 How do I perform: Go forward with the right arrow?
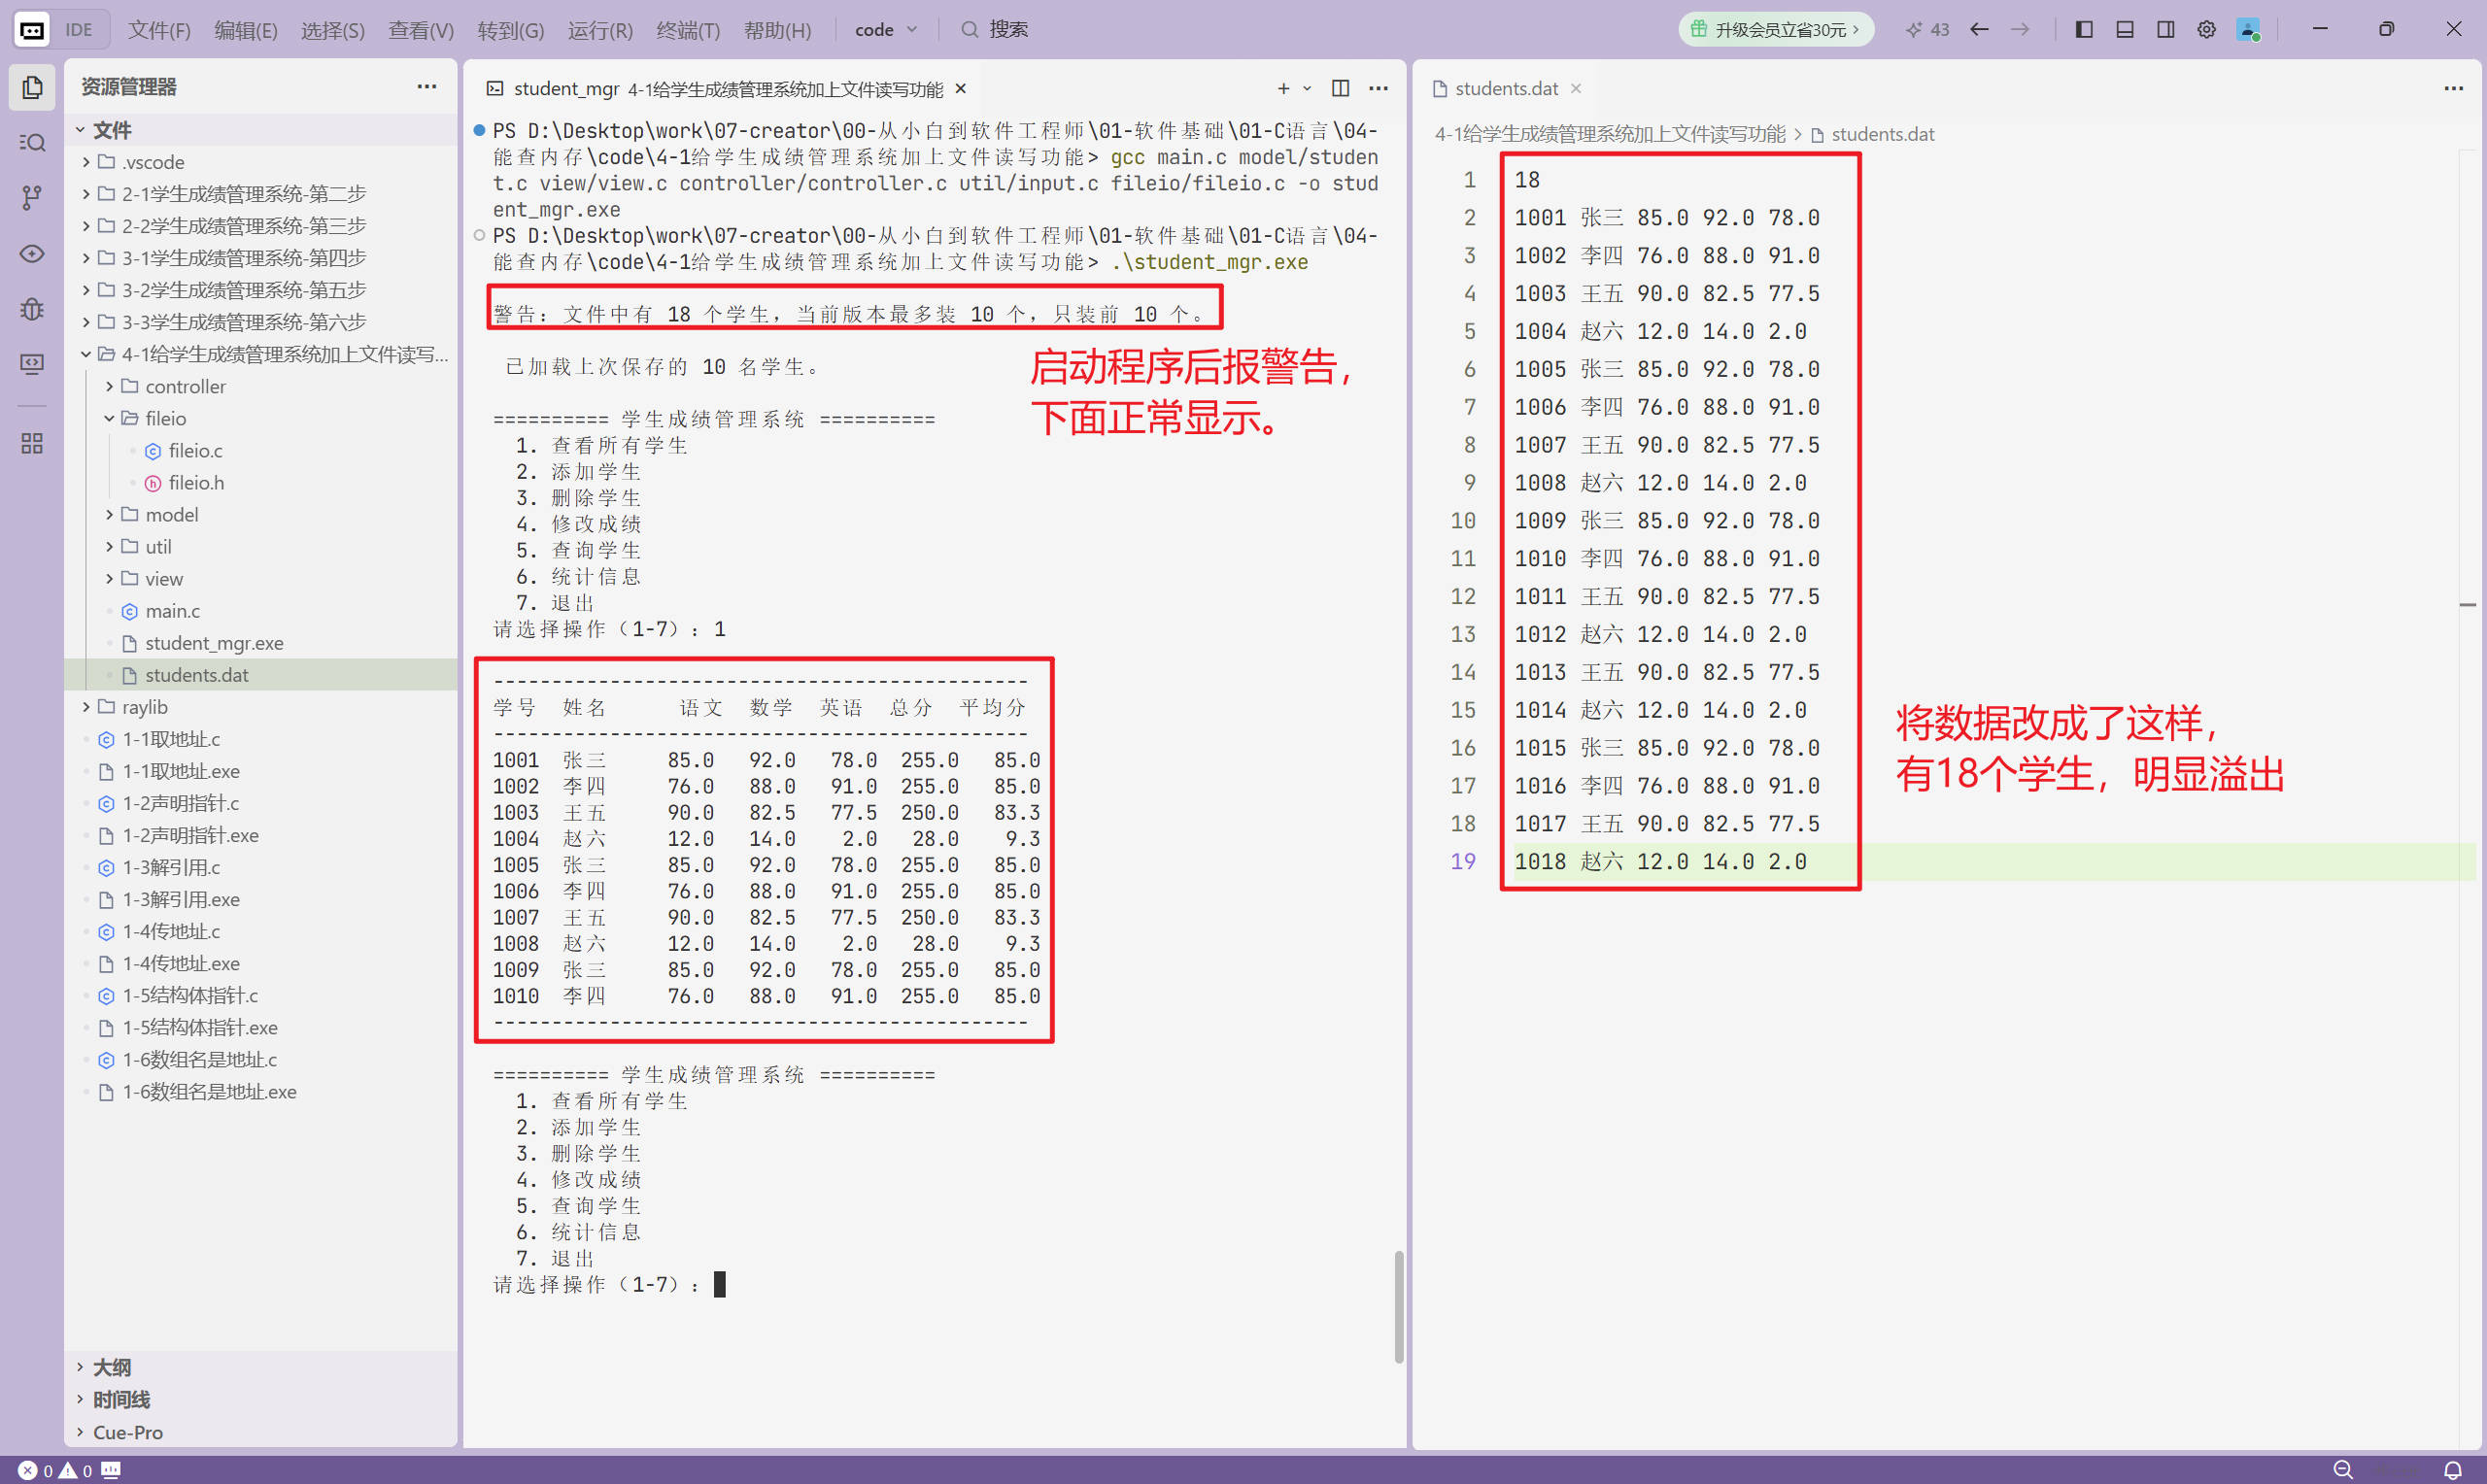(x=2020, y=29)
